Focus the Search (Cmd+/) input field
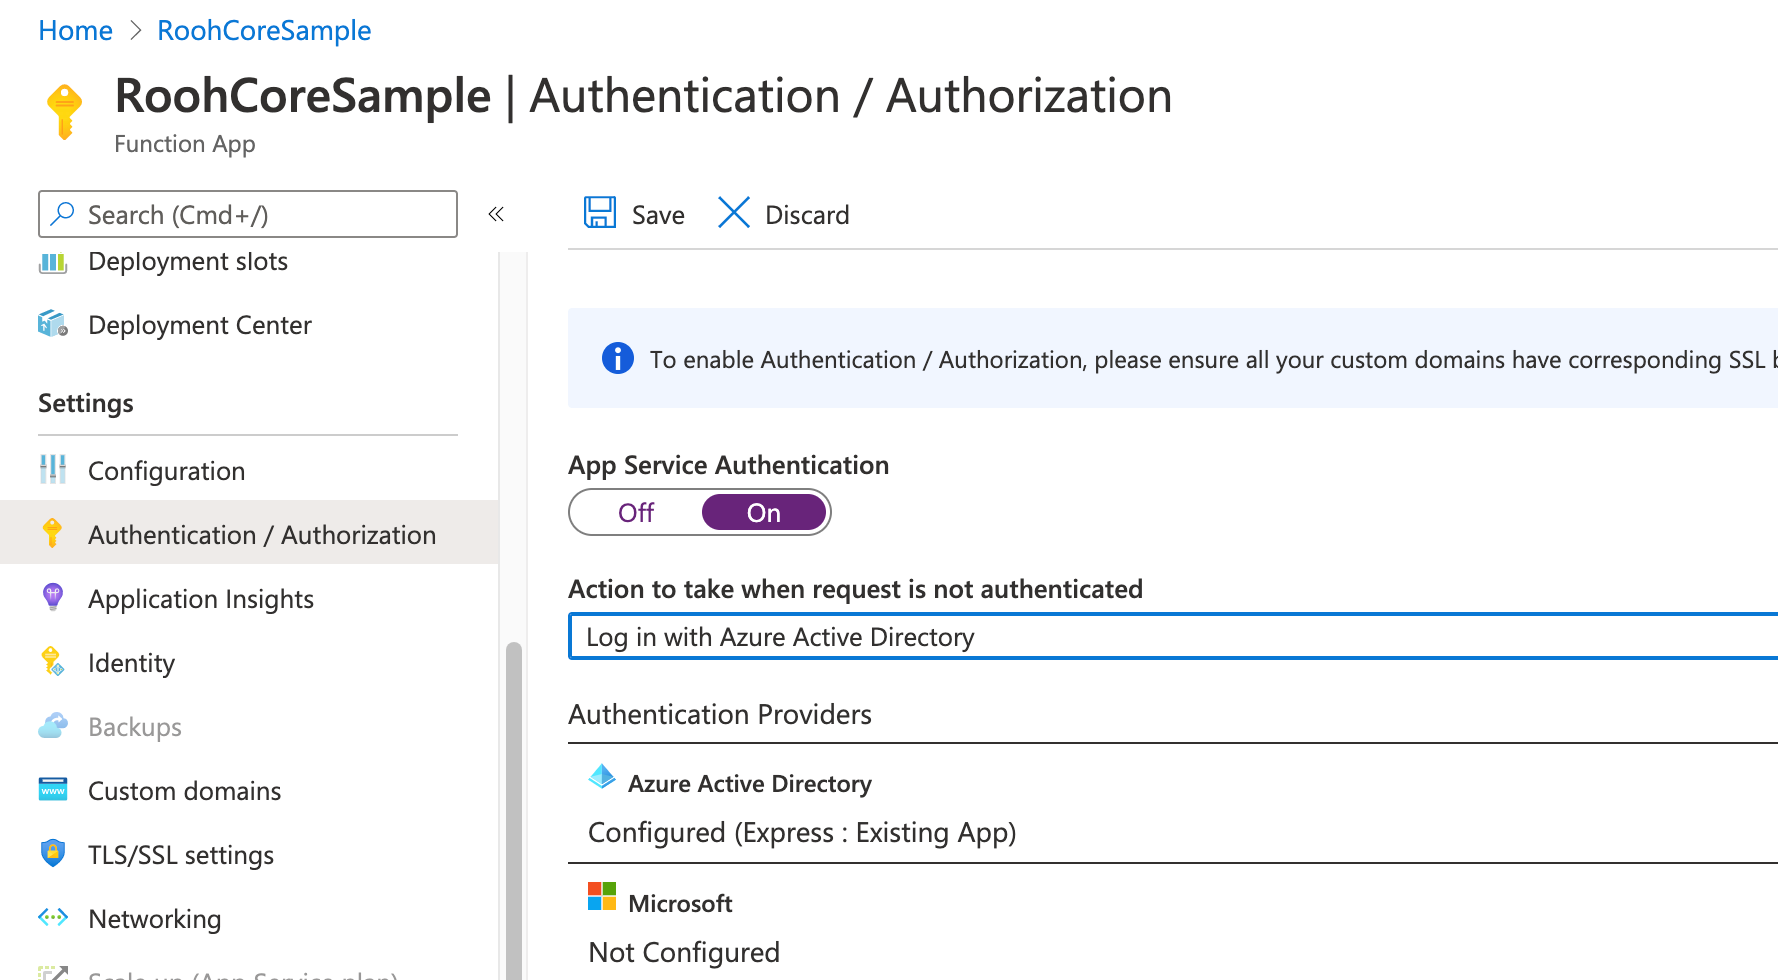 [x=260, y=215]
